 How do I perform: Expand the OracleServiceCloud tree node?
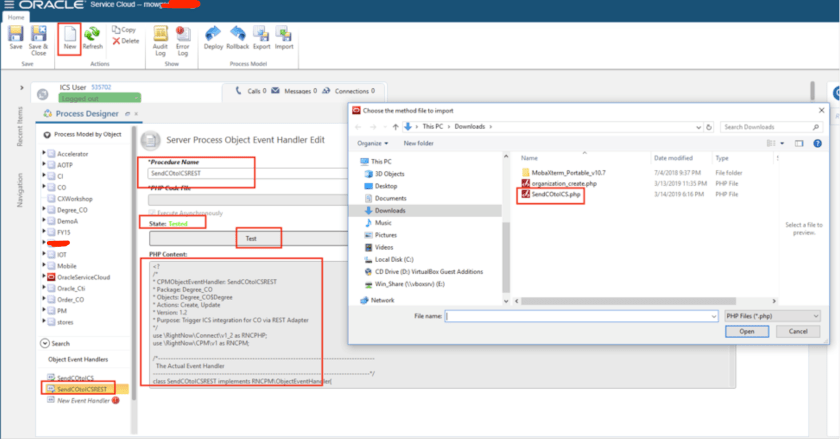pyautogui.click(x=45, y=276)
